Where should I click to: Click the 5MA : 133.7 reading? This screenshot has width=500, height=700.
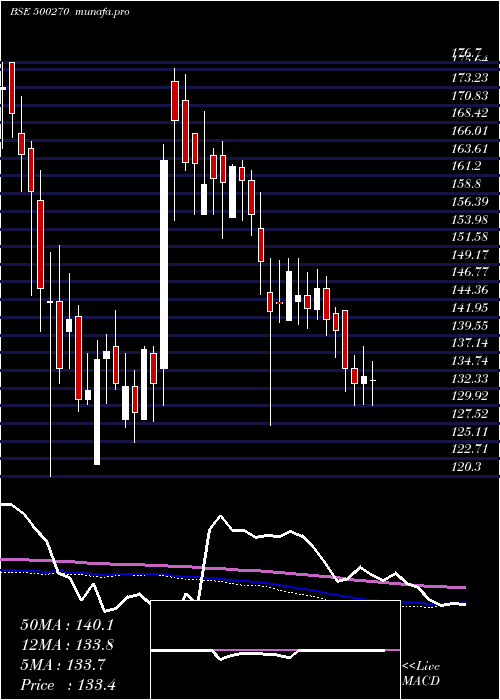pyautogui.click(x=63, y=665)
